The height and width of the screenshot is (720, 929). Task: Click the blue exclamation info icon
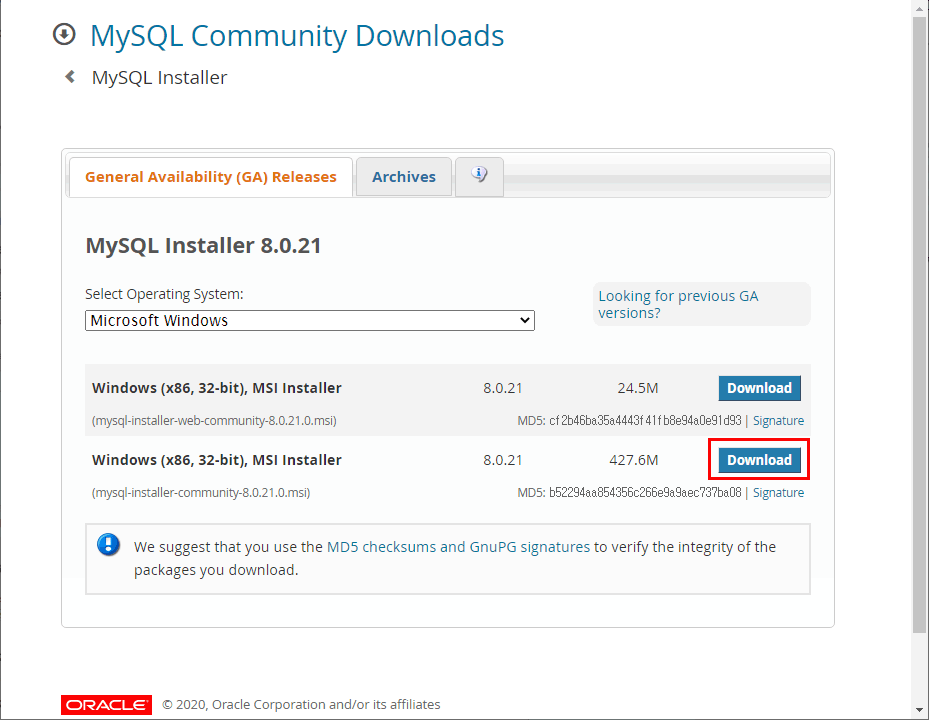click(x=108, y=544)
